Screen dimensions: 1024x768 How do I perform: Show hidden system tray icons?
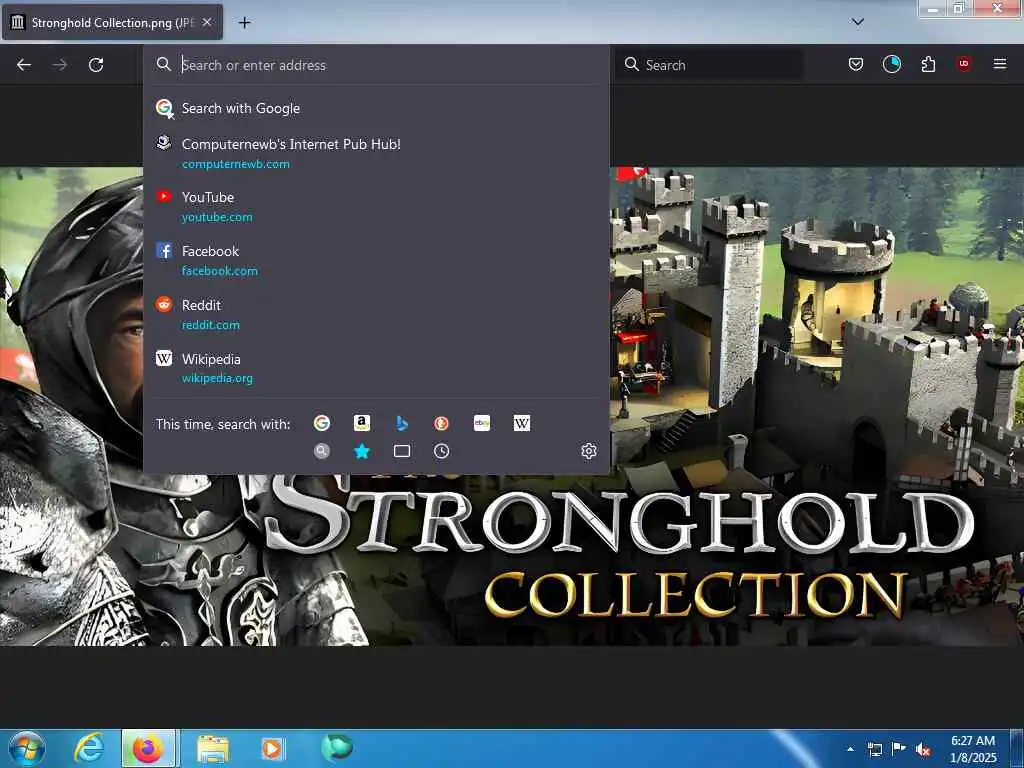click(850, 749)
